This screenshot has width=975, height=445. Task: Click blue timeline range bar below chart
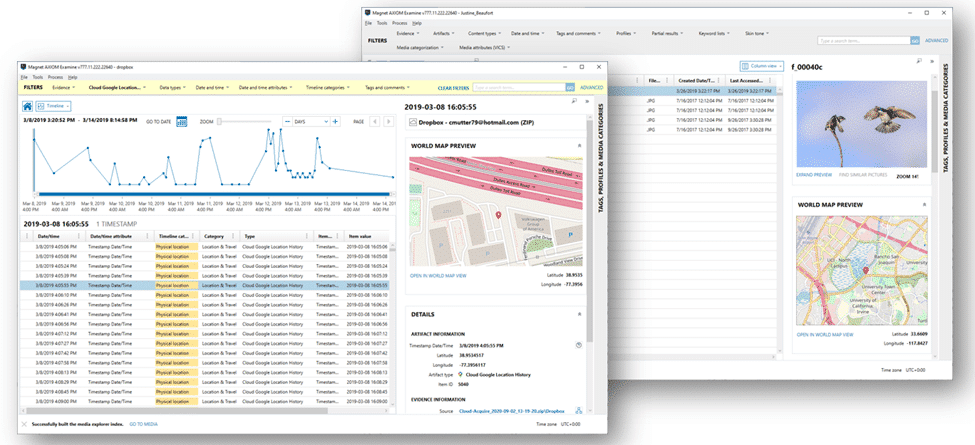point(215,195)
